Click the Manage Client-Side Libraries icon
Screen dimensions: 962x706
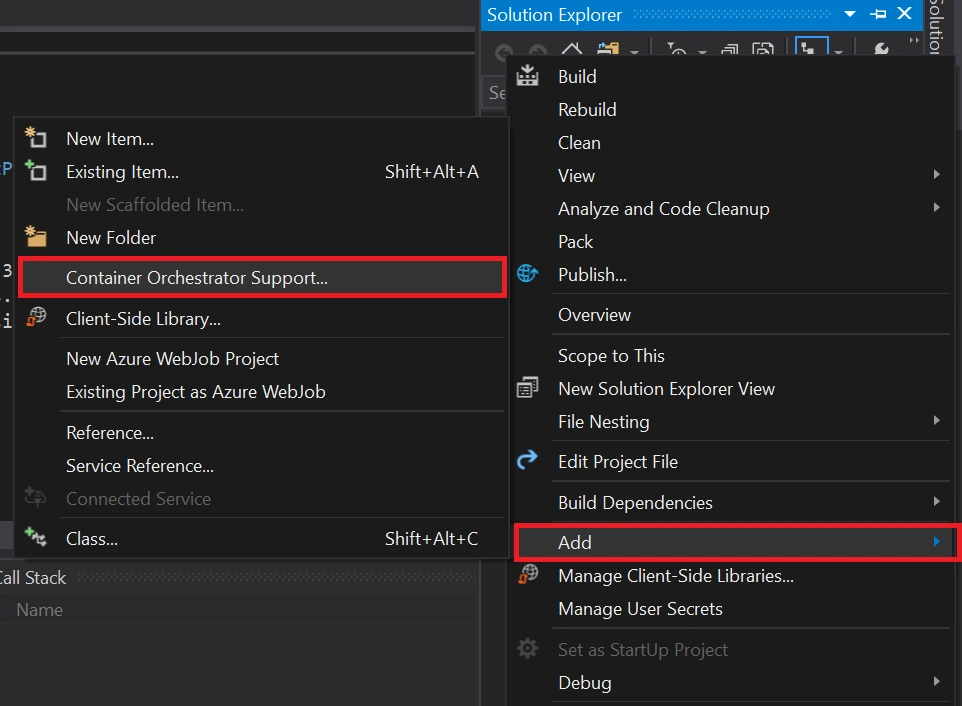tap(528, 575)
